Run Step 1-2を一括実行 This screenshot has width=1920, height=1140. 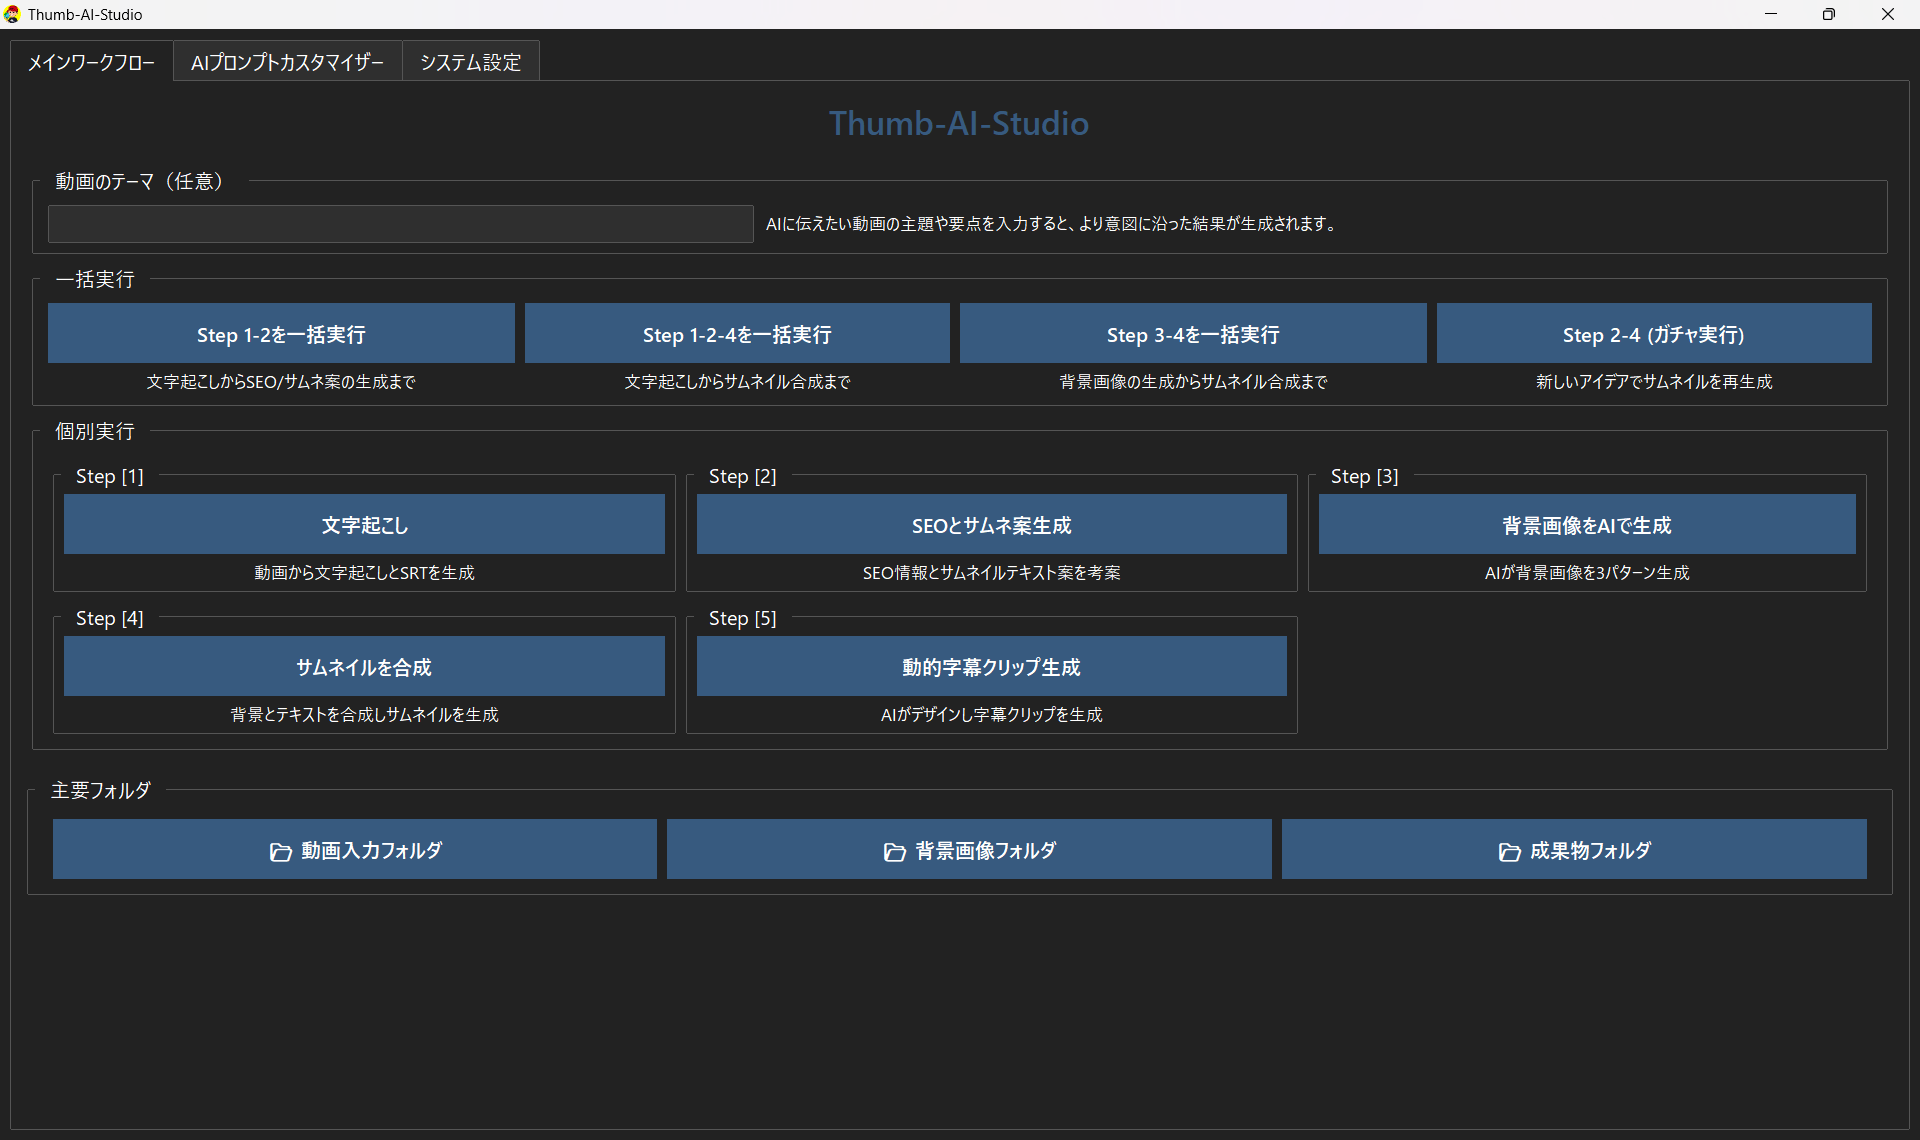(281, 334)
